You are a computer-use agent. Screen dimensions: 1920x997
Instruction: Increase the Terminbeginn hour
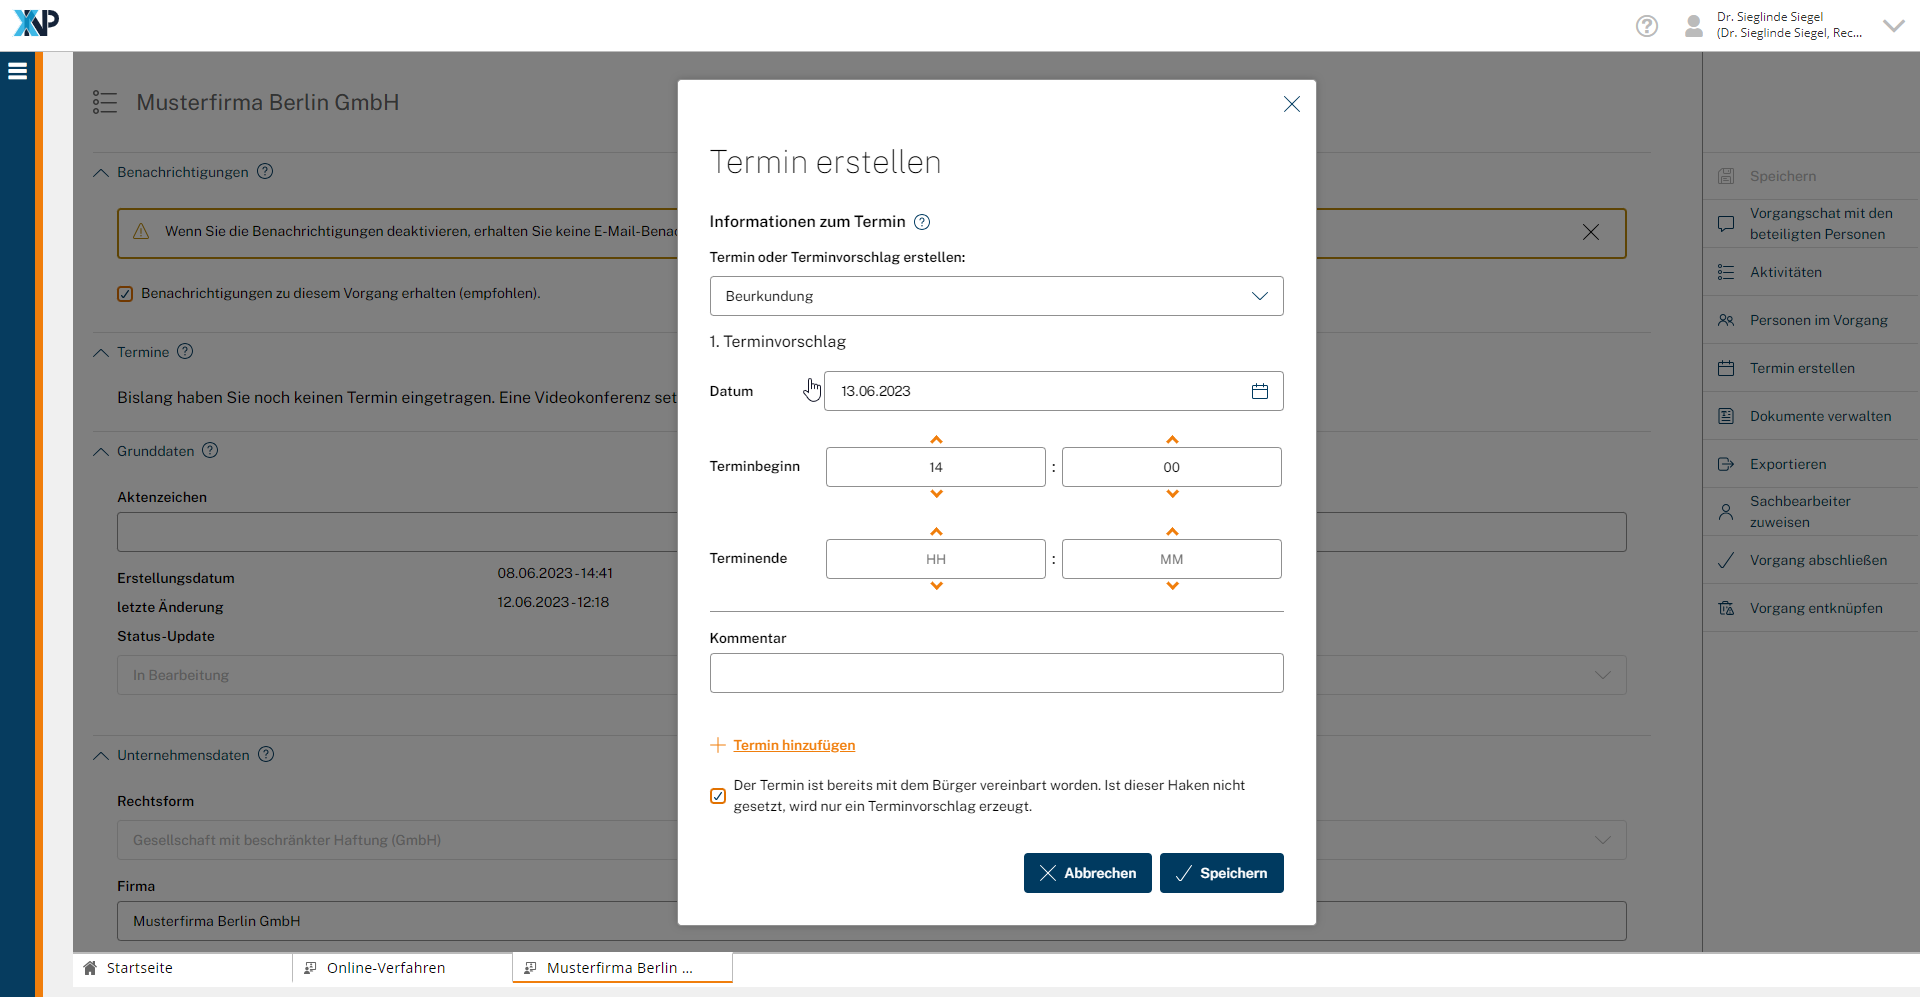pyautogui.click(x=936, y=439)
